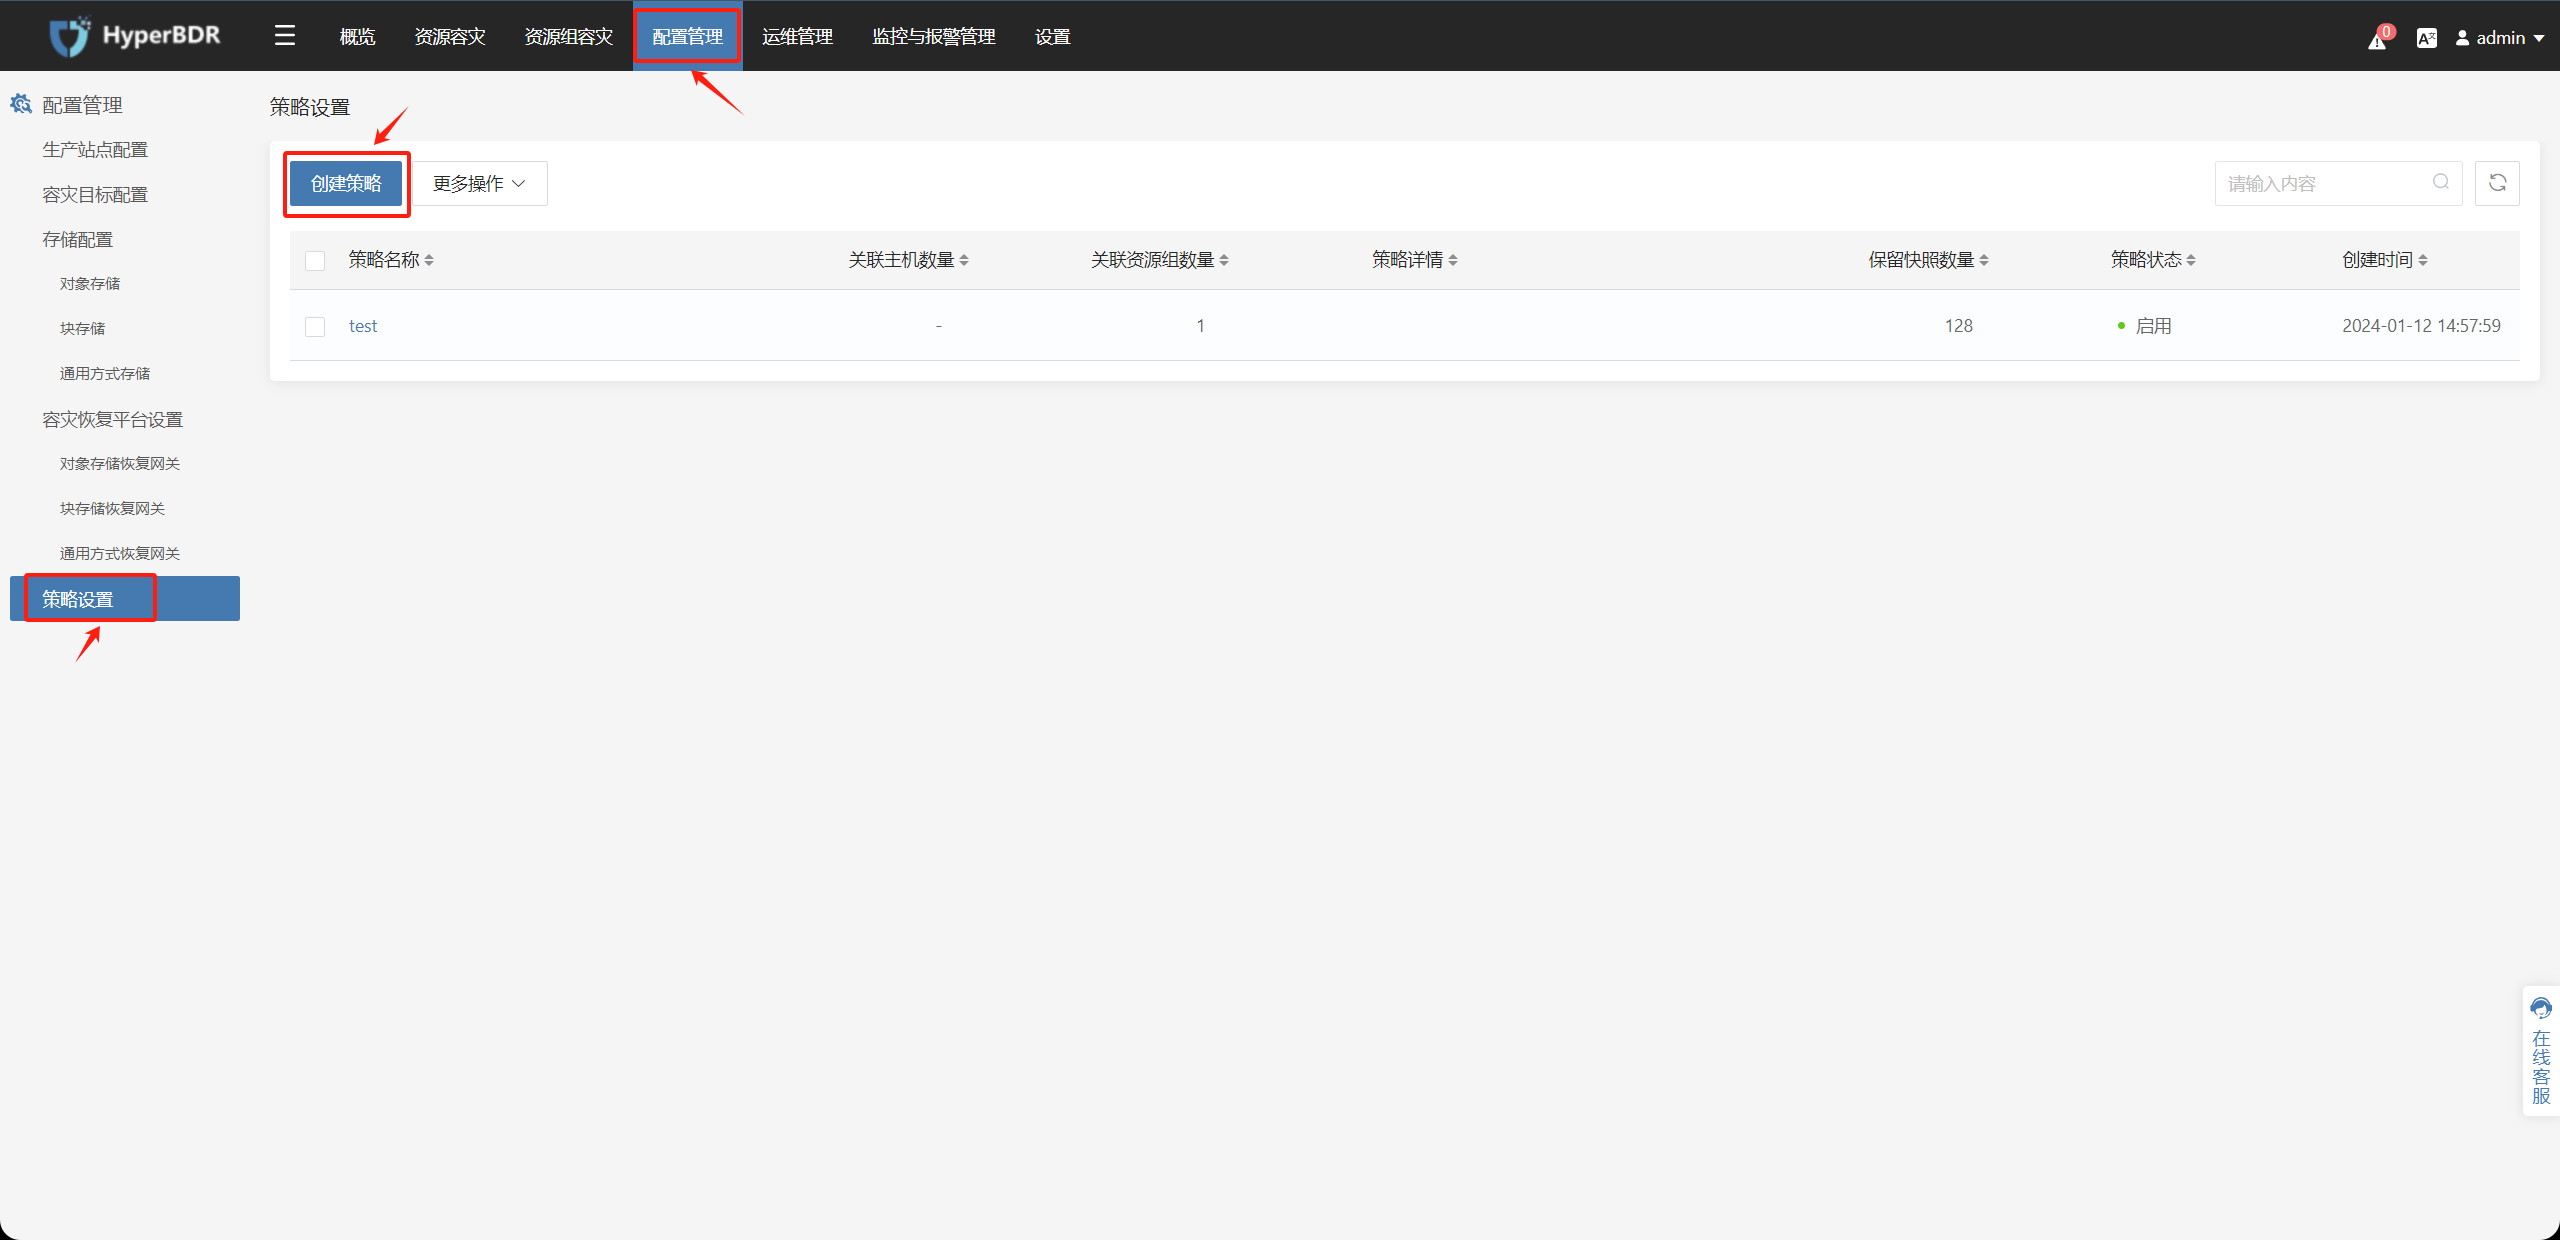Open 通用方式存储 in sidebar
Viewport: 2560px width, 1240px height.
pos(105,374)
